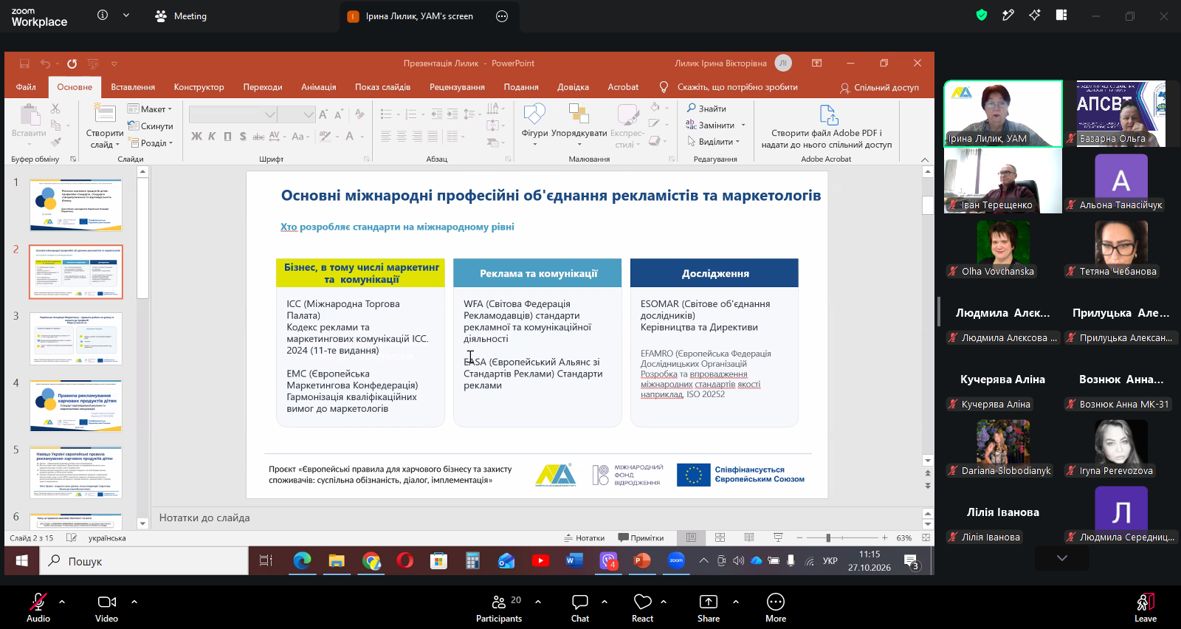Switch to reading view icon

click(749, 538)
